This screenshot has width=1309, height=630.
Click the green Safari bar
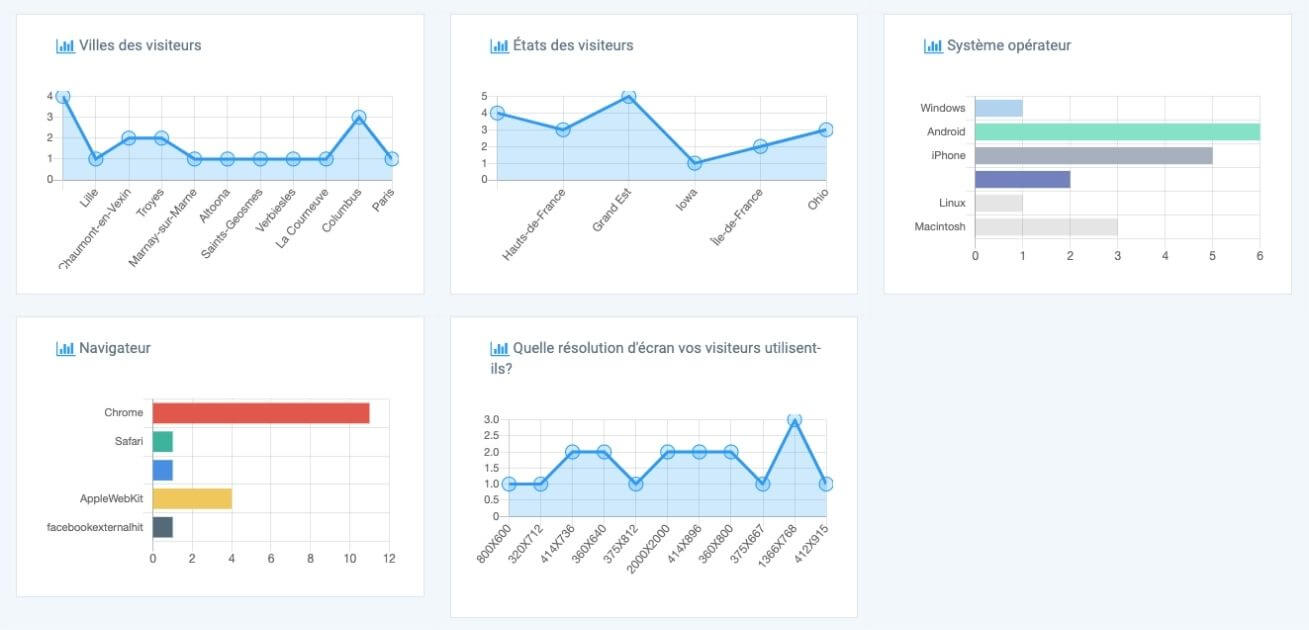[162, 441]
